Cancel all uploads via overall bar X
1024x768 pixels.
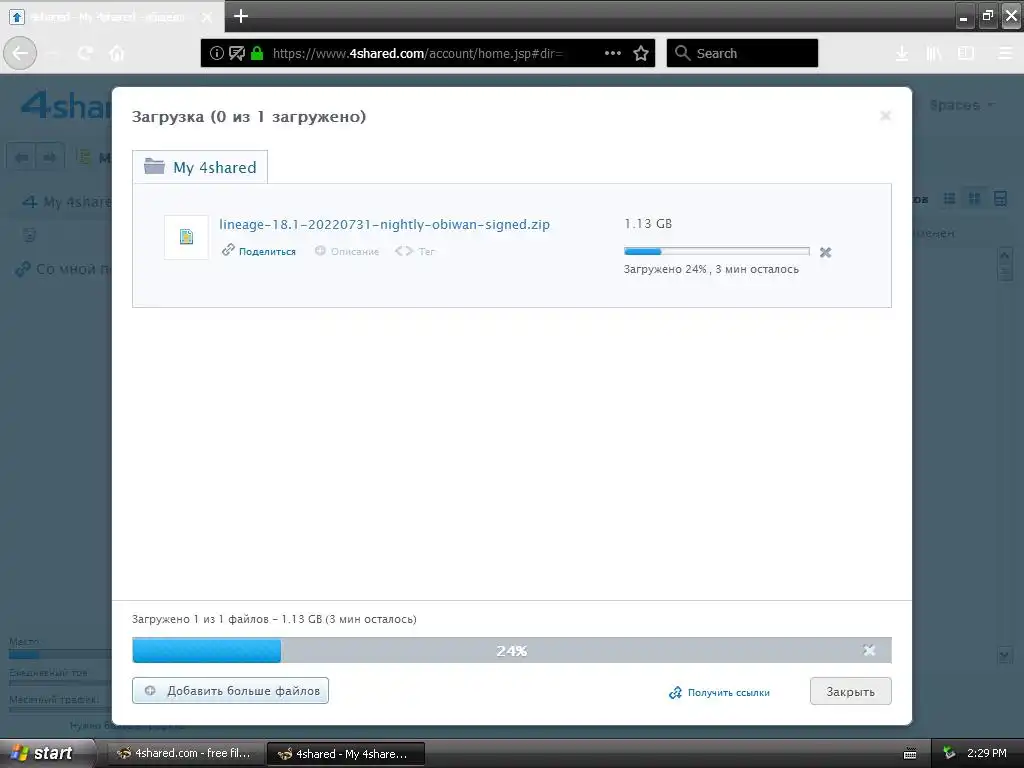click(x=869, y=650)
